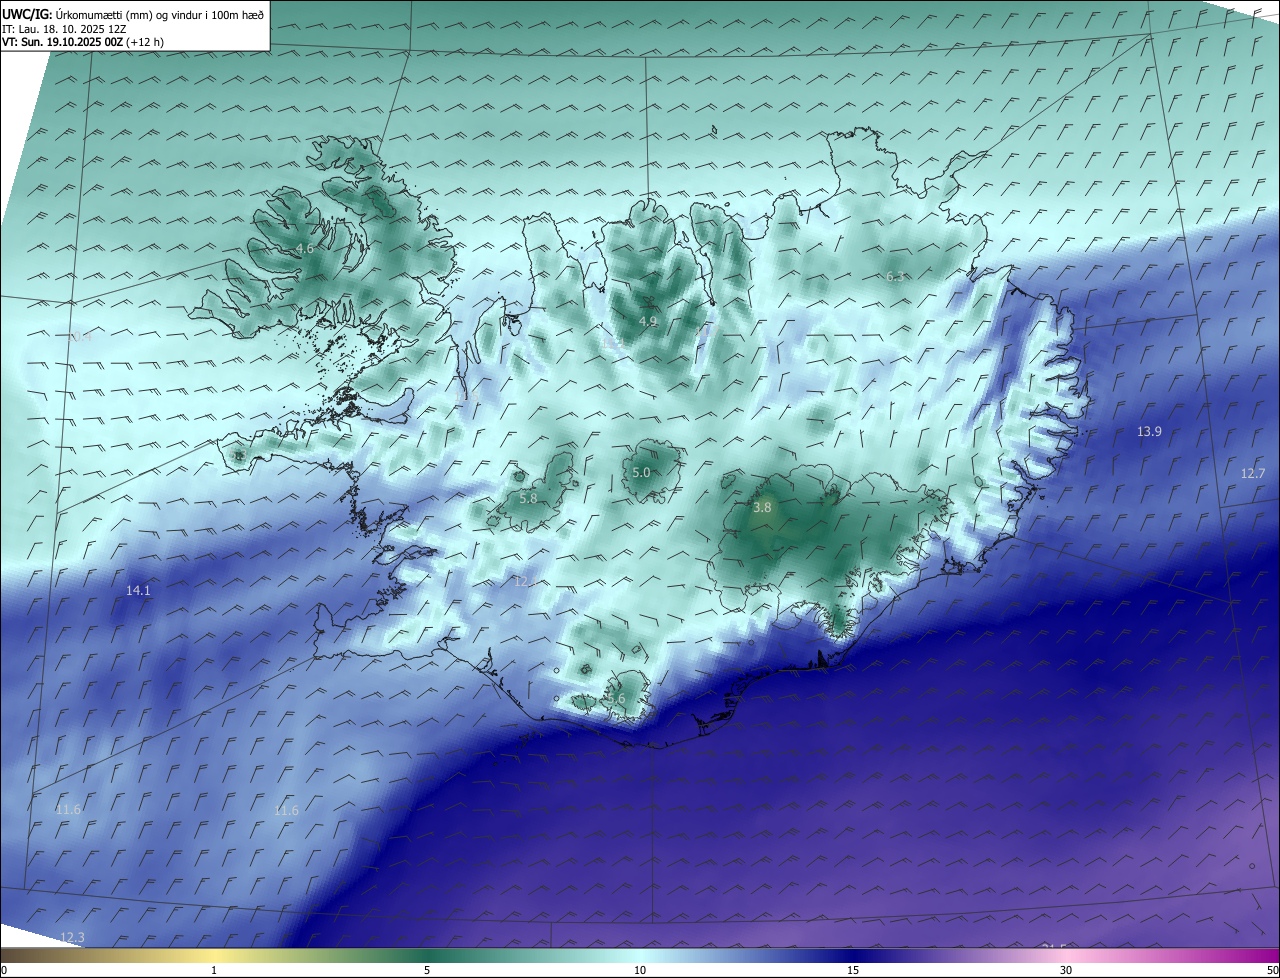The image size is (1280, 978).
Task: Click the 4.9 value on the map
Action: (x=648, y=321)
